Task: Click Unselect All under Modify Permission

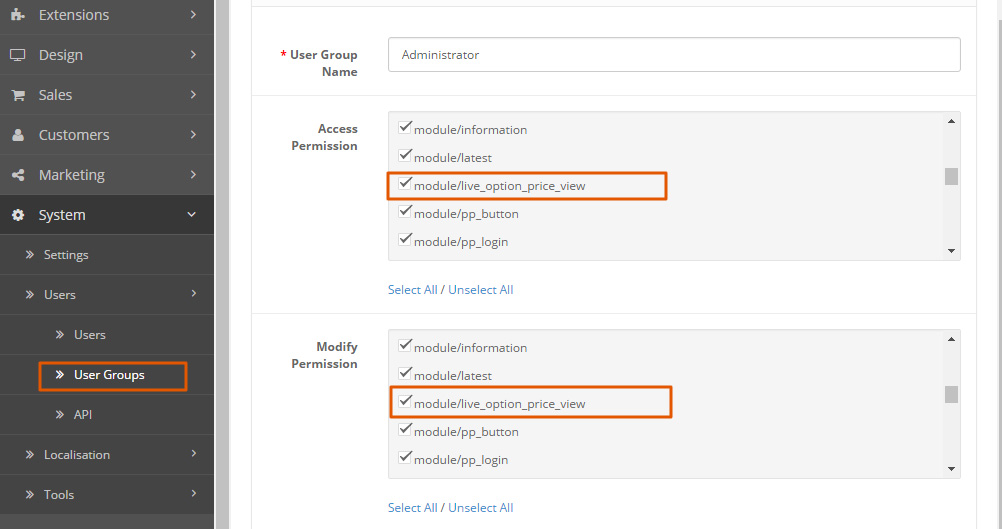Action: point(480,508)
